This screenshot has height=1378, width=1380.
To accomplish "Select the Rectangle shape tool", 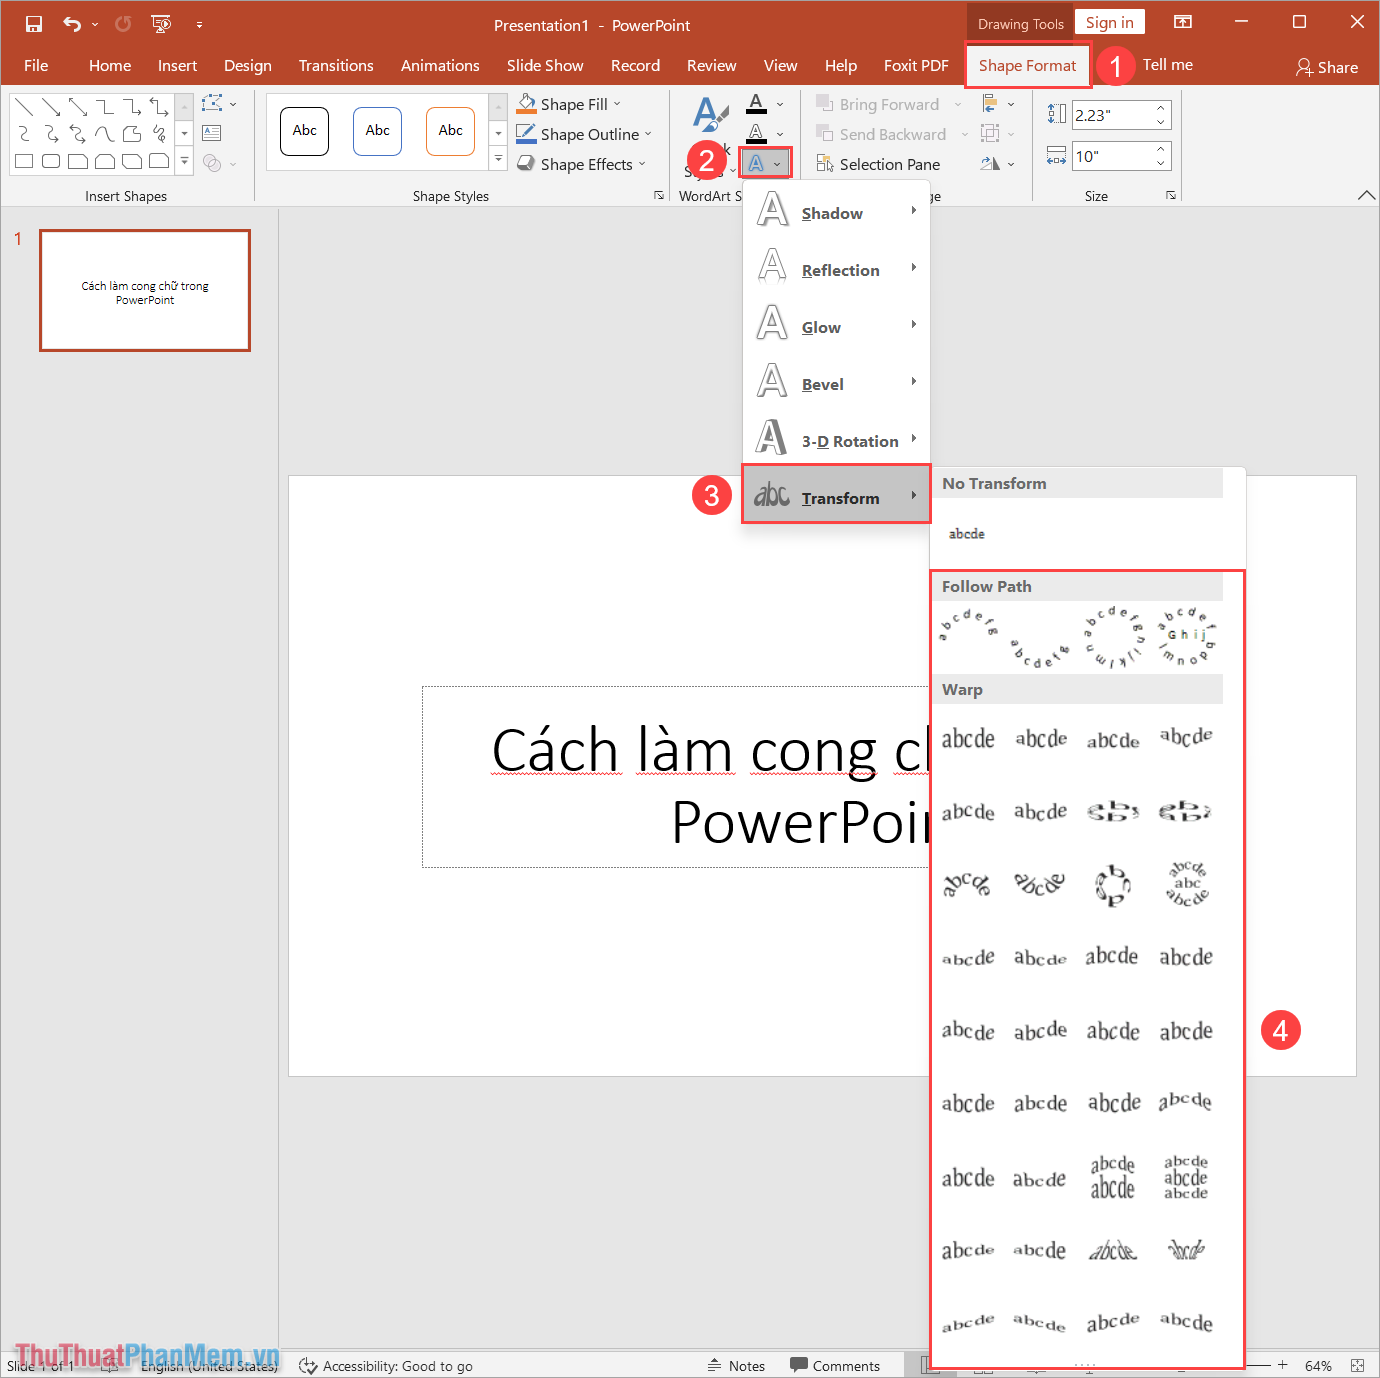I will click(23, 161).
